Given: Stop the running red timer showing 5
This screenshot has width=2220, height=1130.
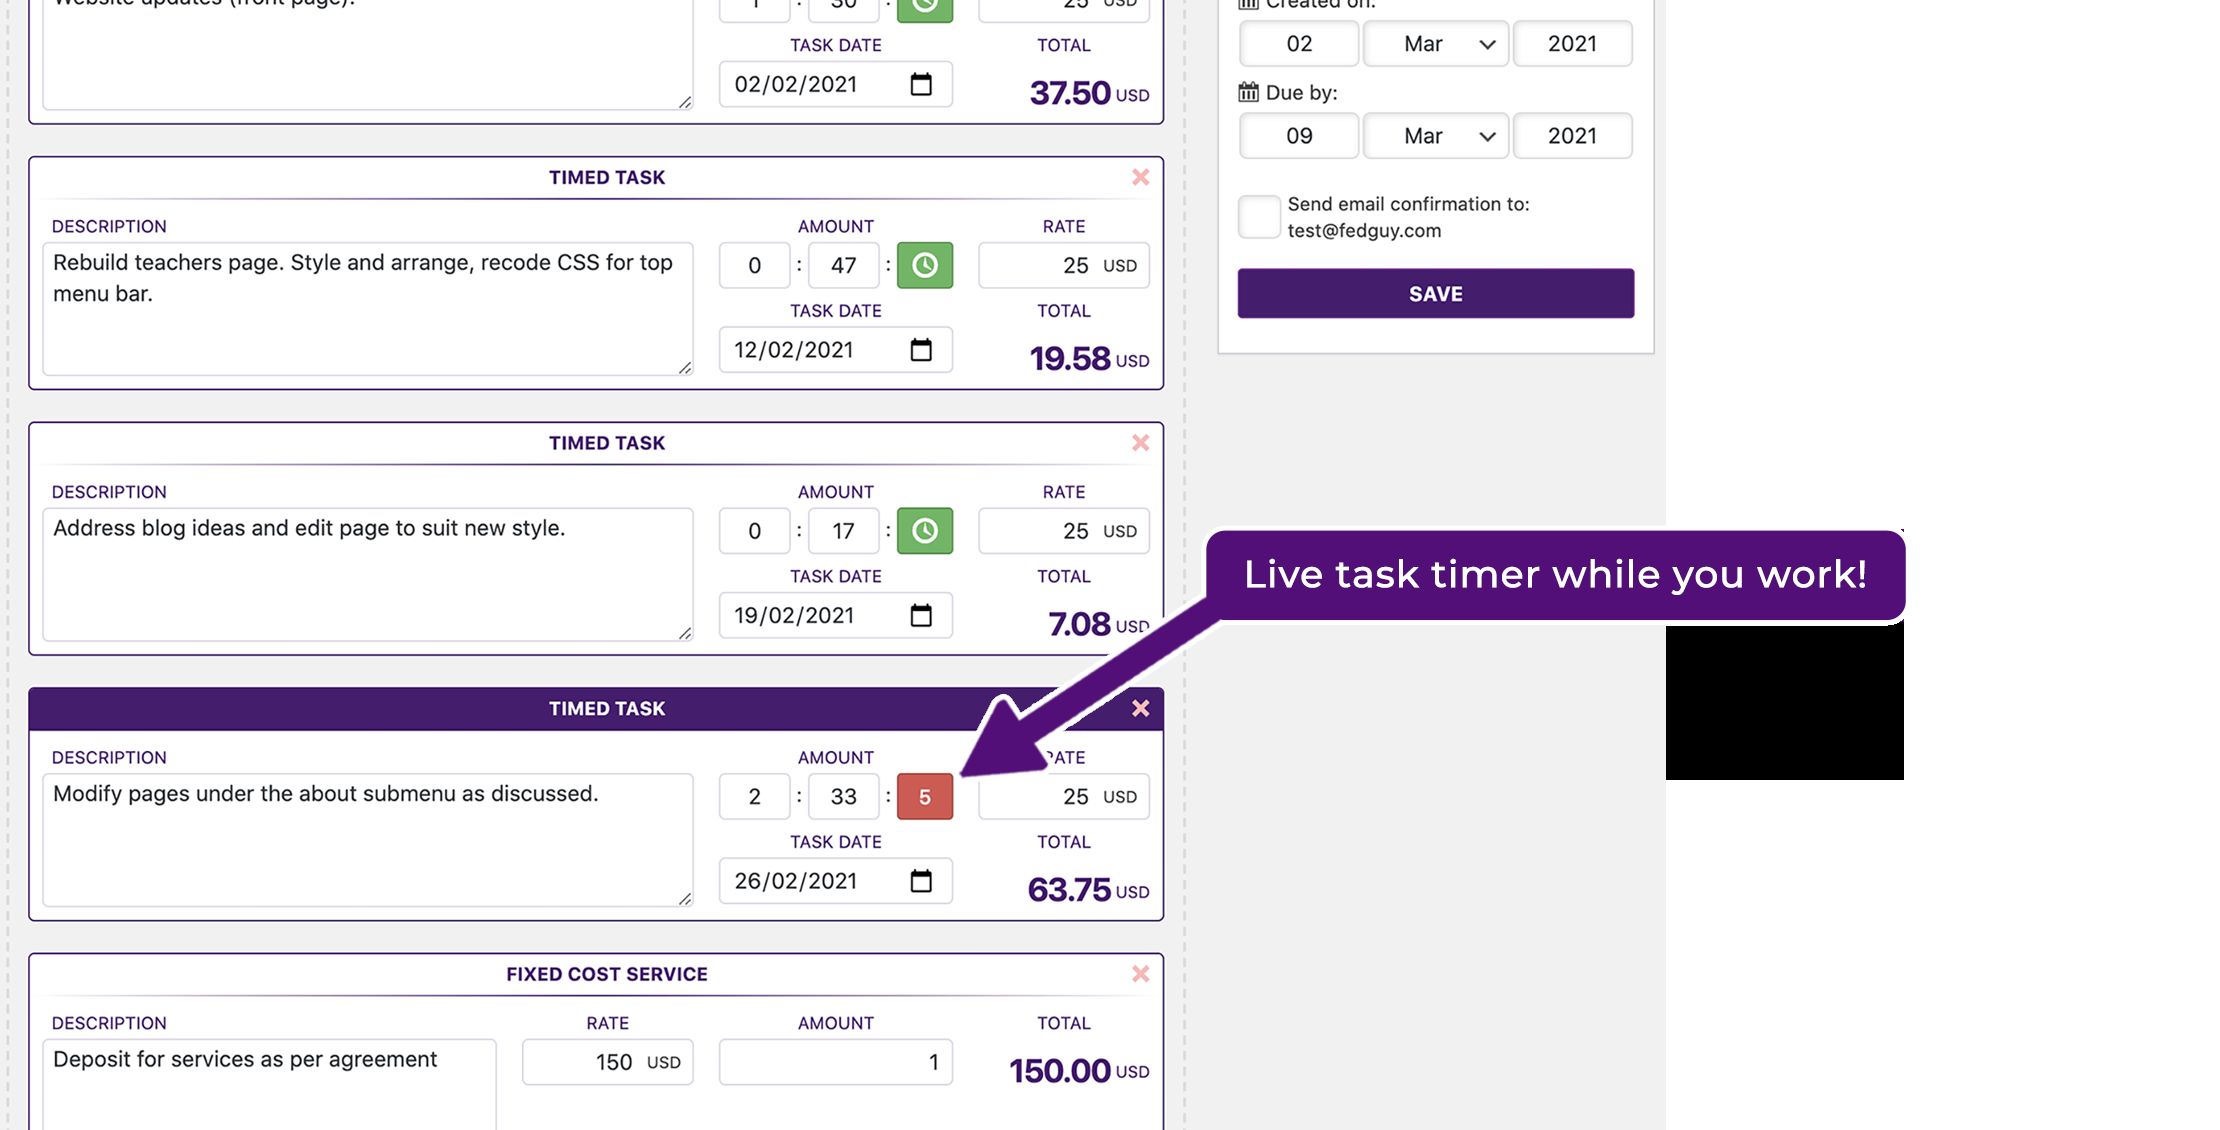Looking at the screenshot, I should point(924,797).
